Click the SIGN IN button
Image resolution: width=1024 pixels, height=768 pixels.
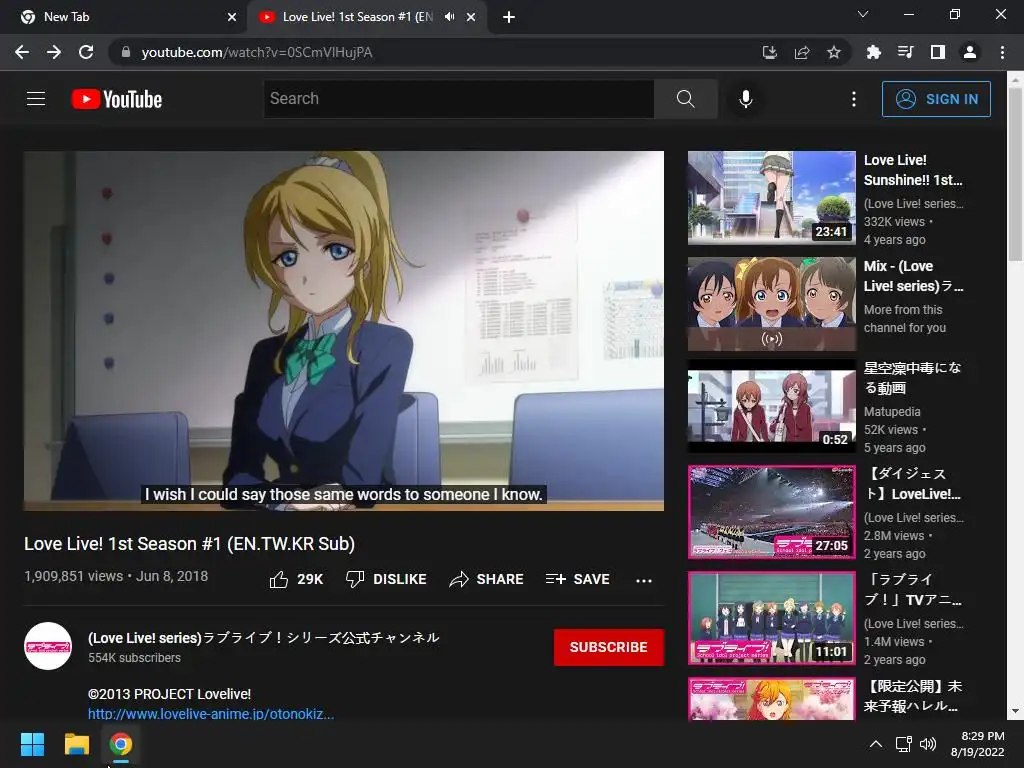pyautogui.click(x=936, y=99)
